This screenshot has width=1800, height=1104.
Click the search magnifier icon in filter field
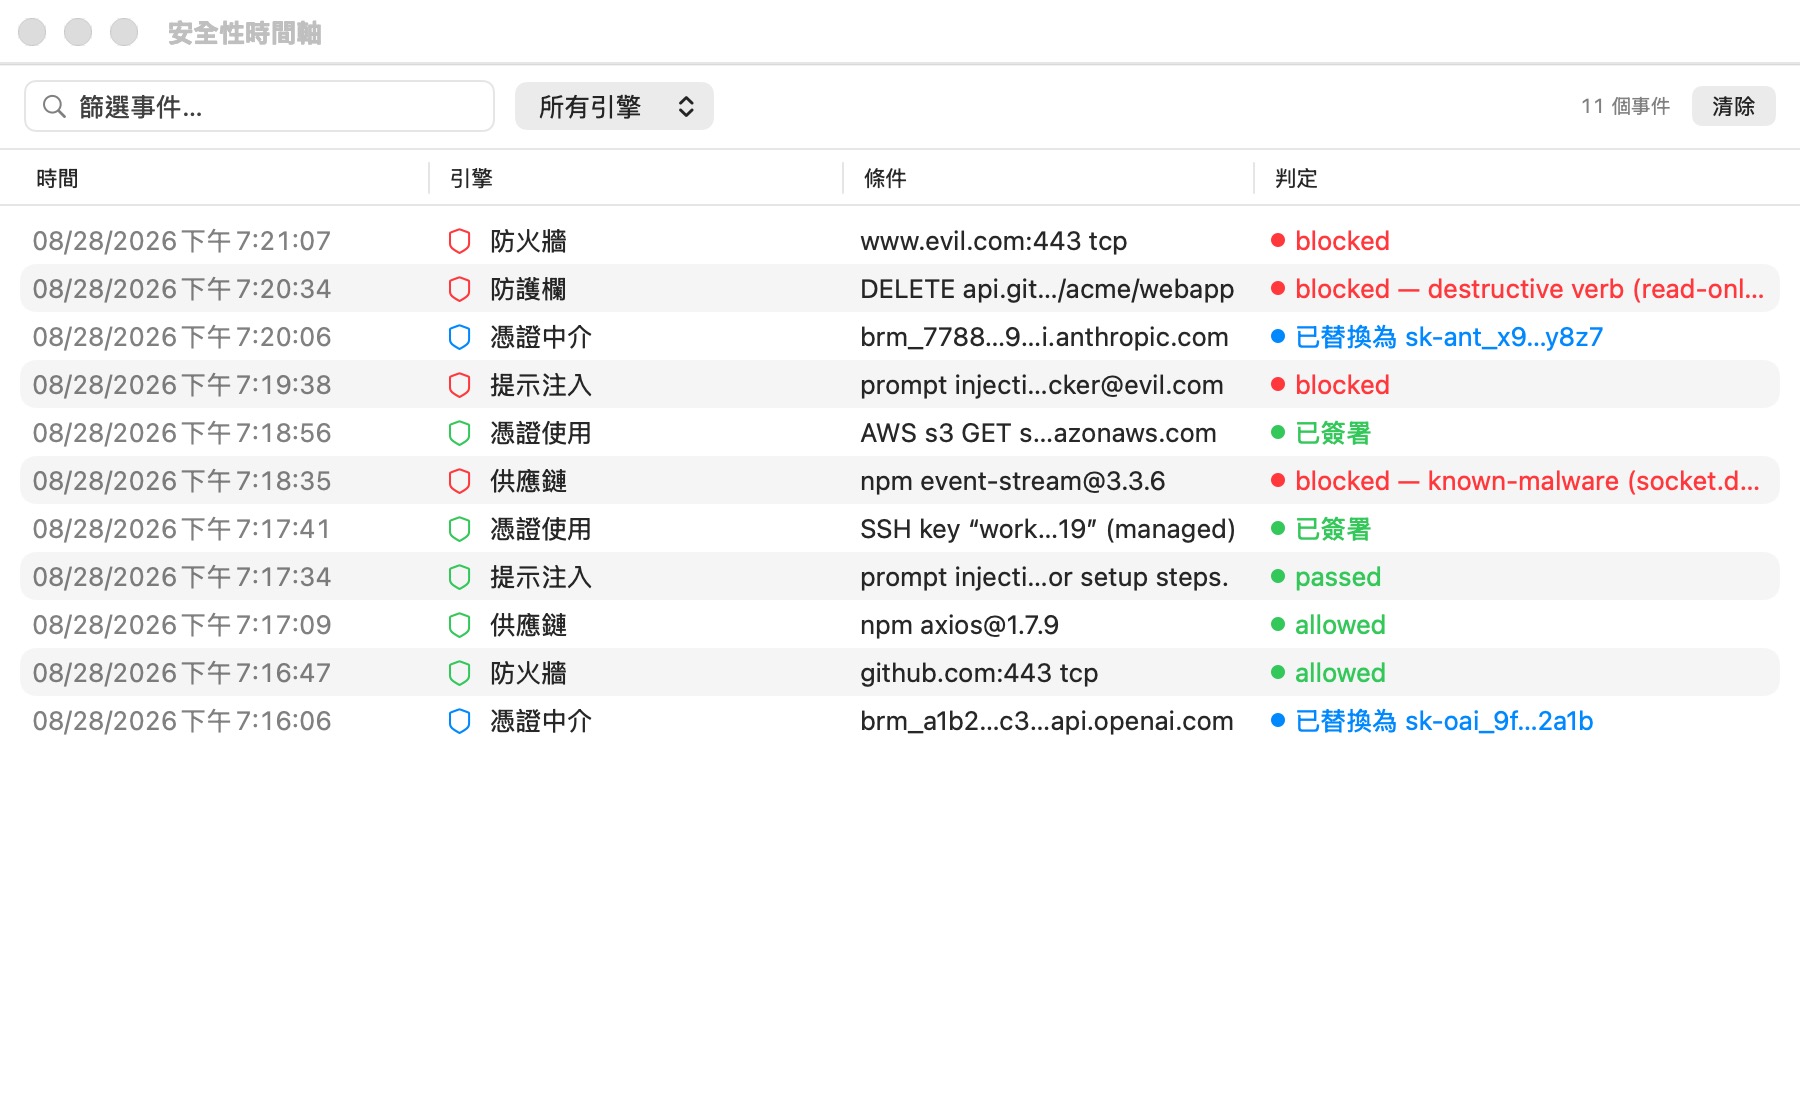(x=54, y=107)
